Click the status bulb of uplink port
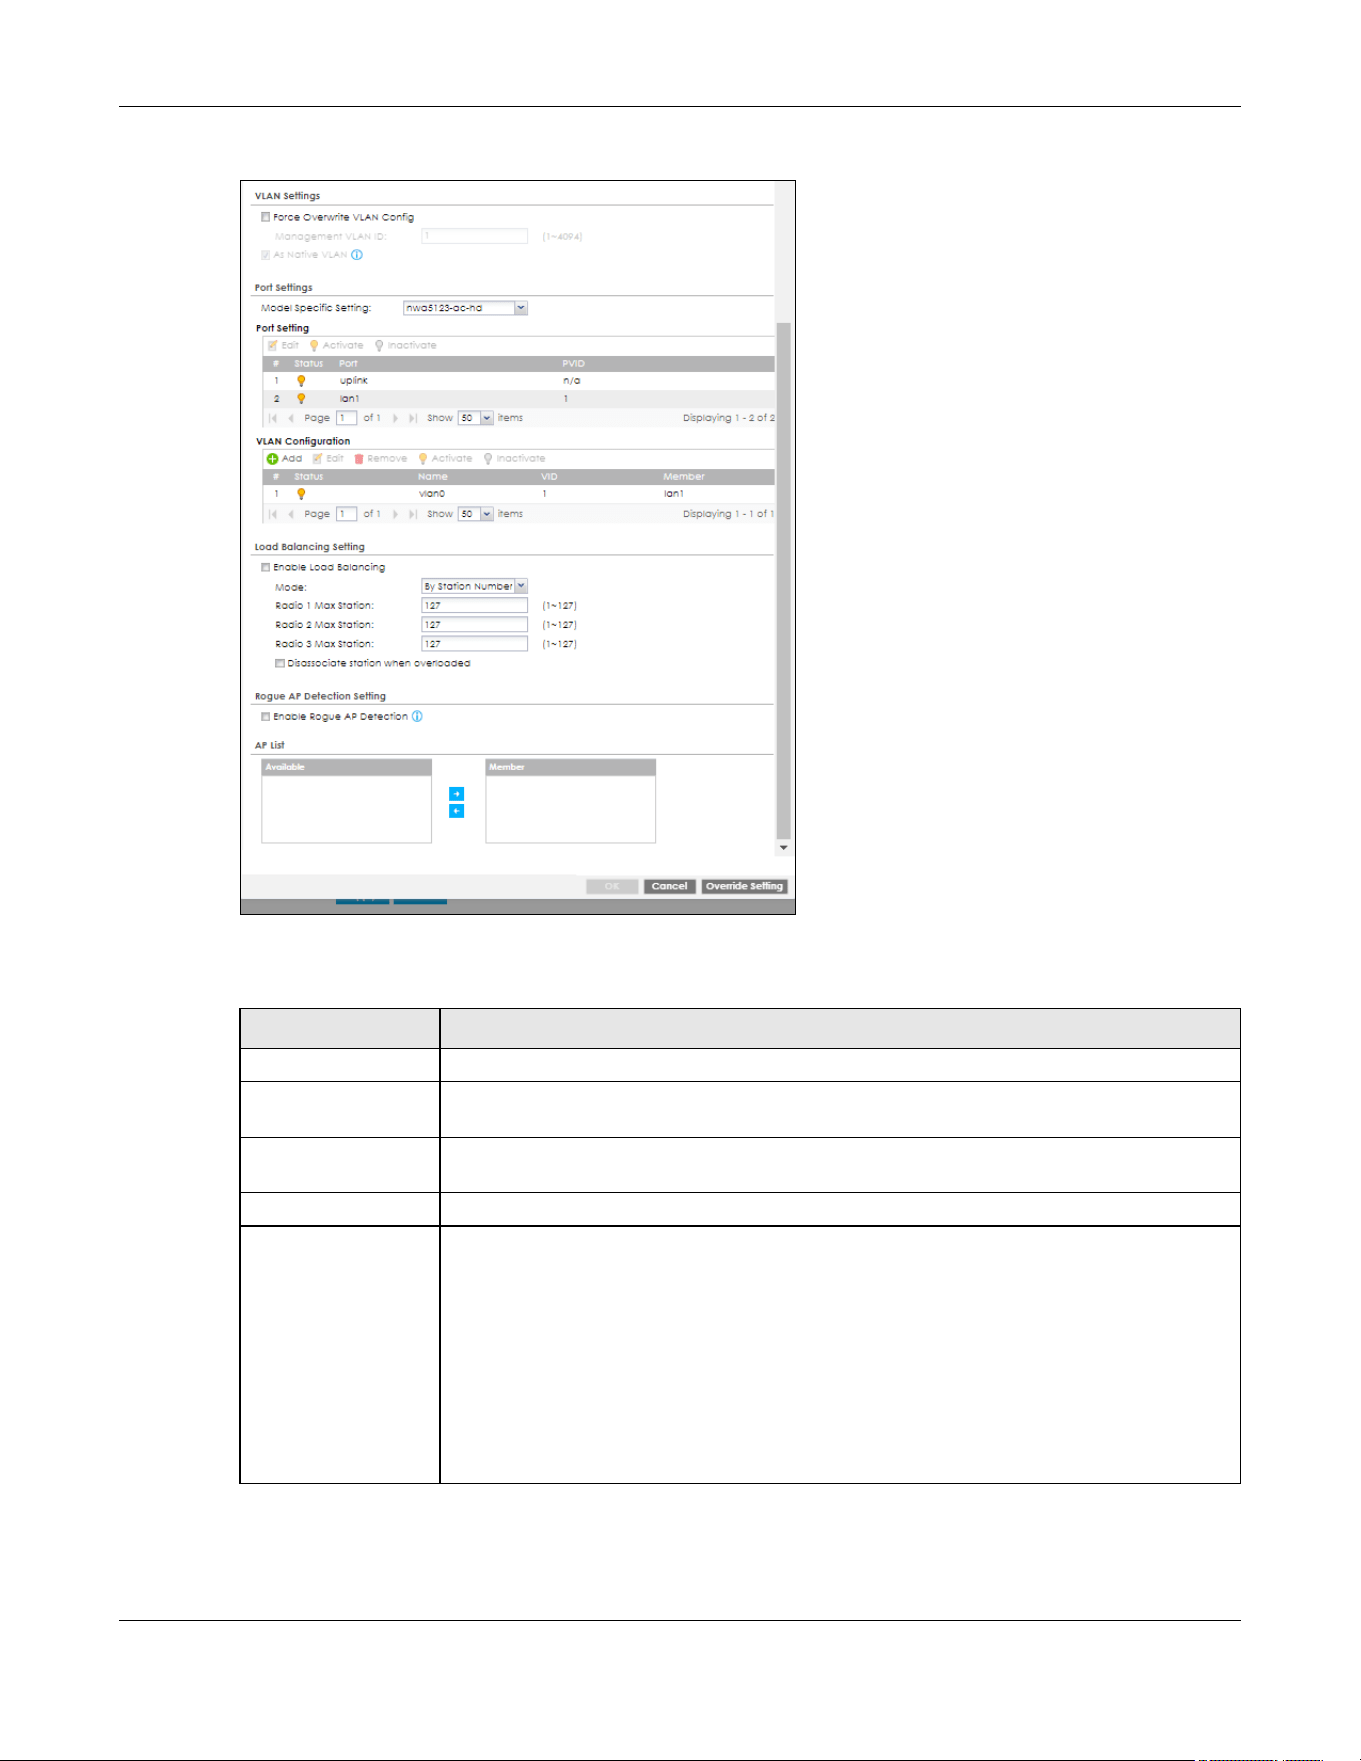The width and height of the screenshot is (1361, 1761). pos(301,381)
